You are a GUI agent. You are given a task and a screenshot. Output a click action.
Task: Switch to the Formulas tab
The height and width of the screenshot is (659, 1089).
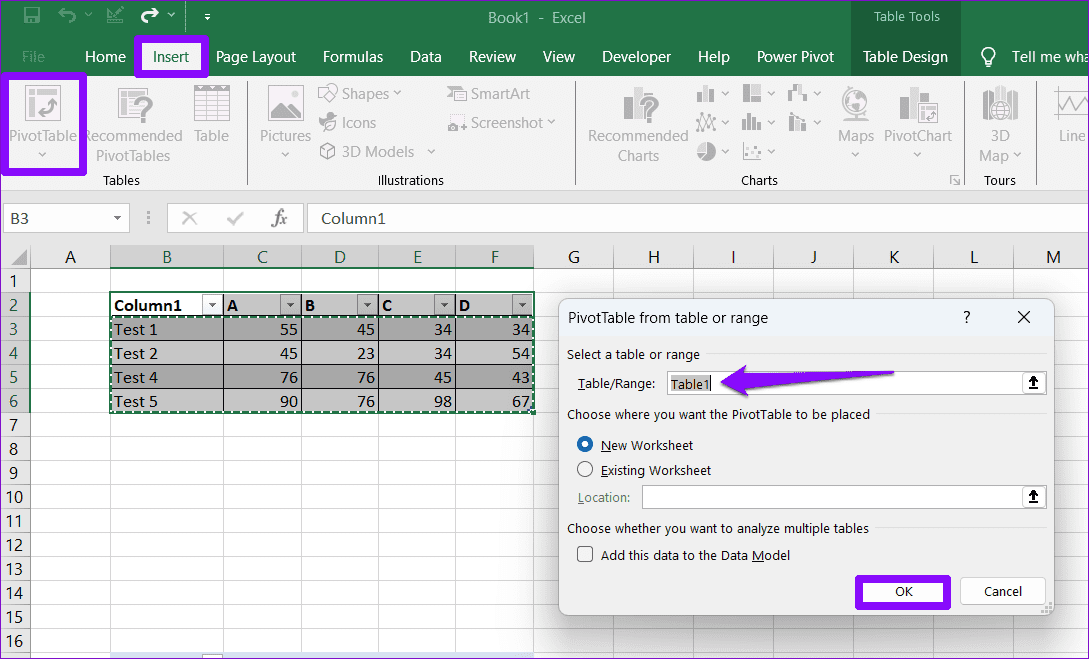click(x=353, y=57)
